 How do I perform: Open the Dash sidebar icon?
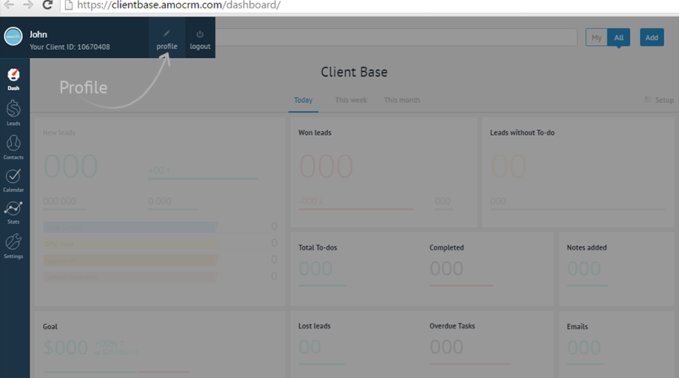point(13,79)
